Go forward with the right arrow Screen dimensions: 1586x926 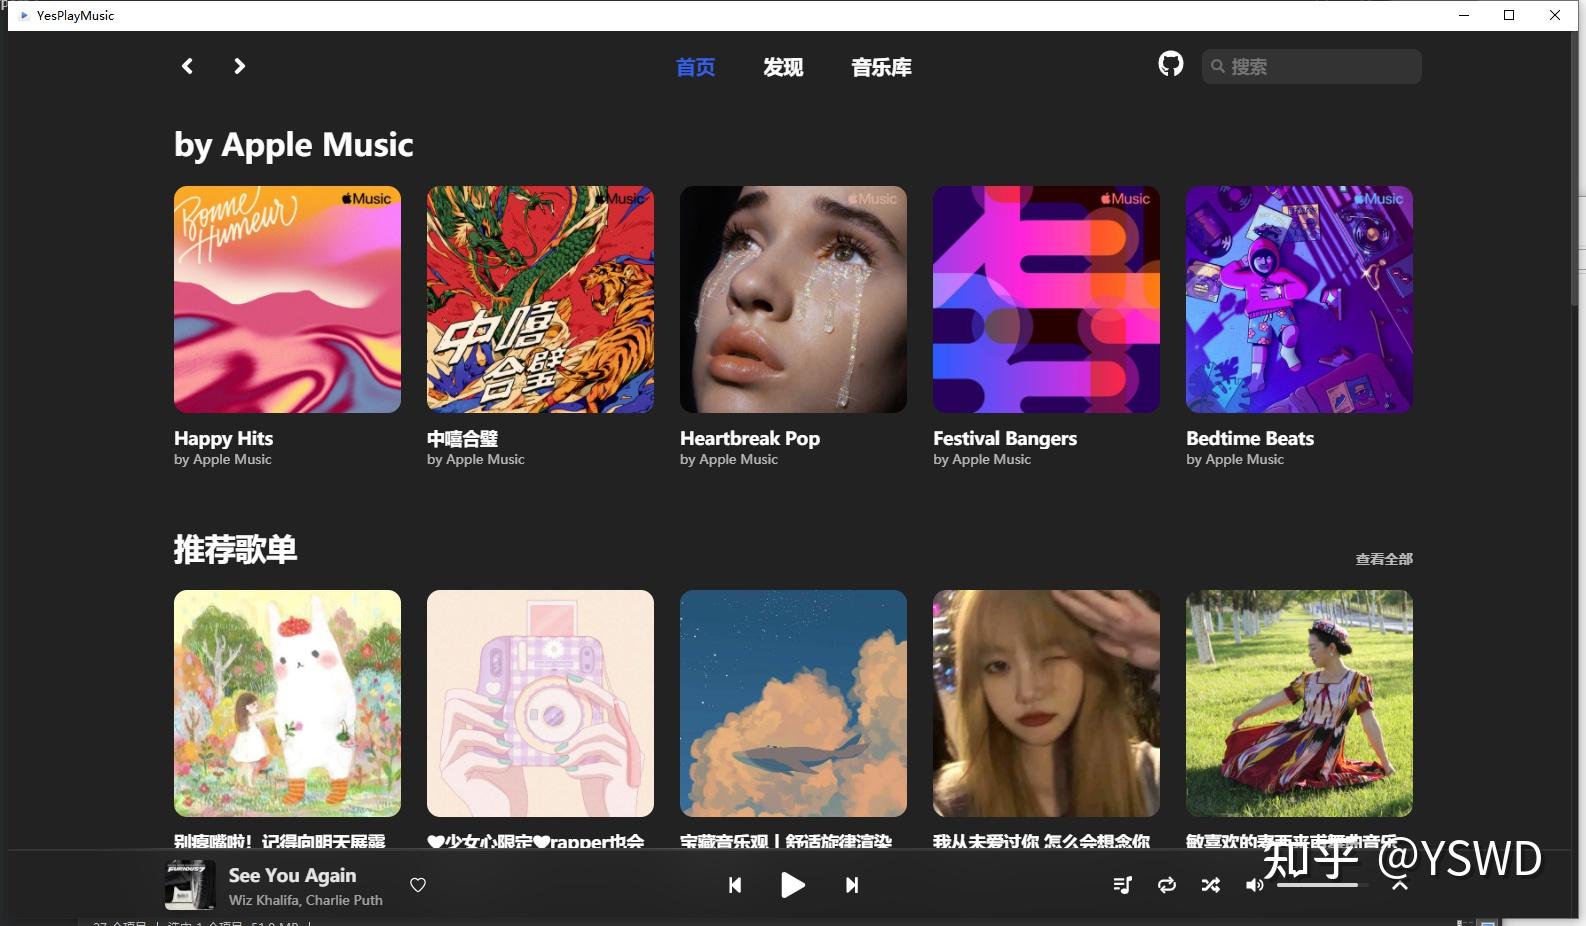click(x=239, y=66)
